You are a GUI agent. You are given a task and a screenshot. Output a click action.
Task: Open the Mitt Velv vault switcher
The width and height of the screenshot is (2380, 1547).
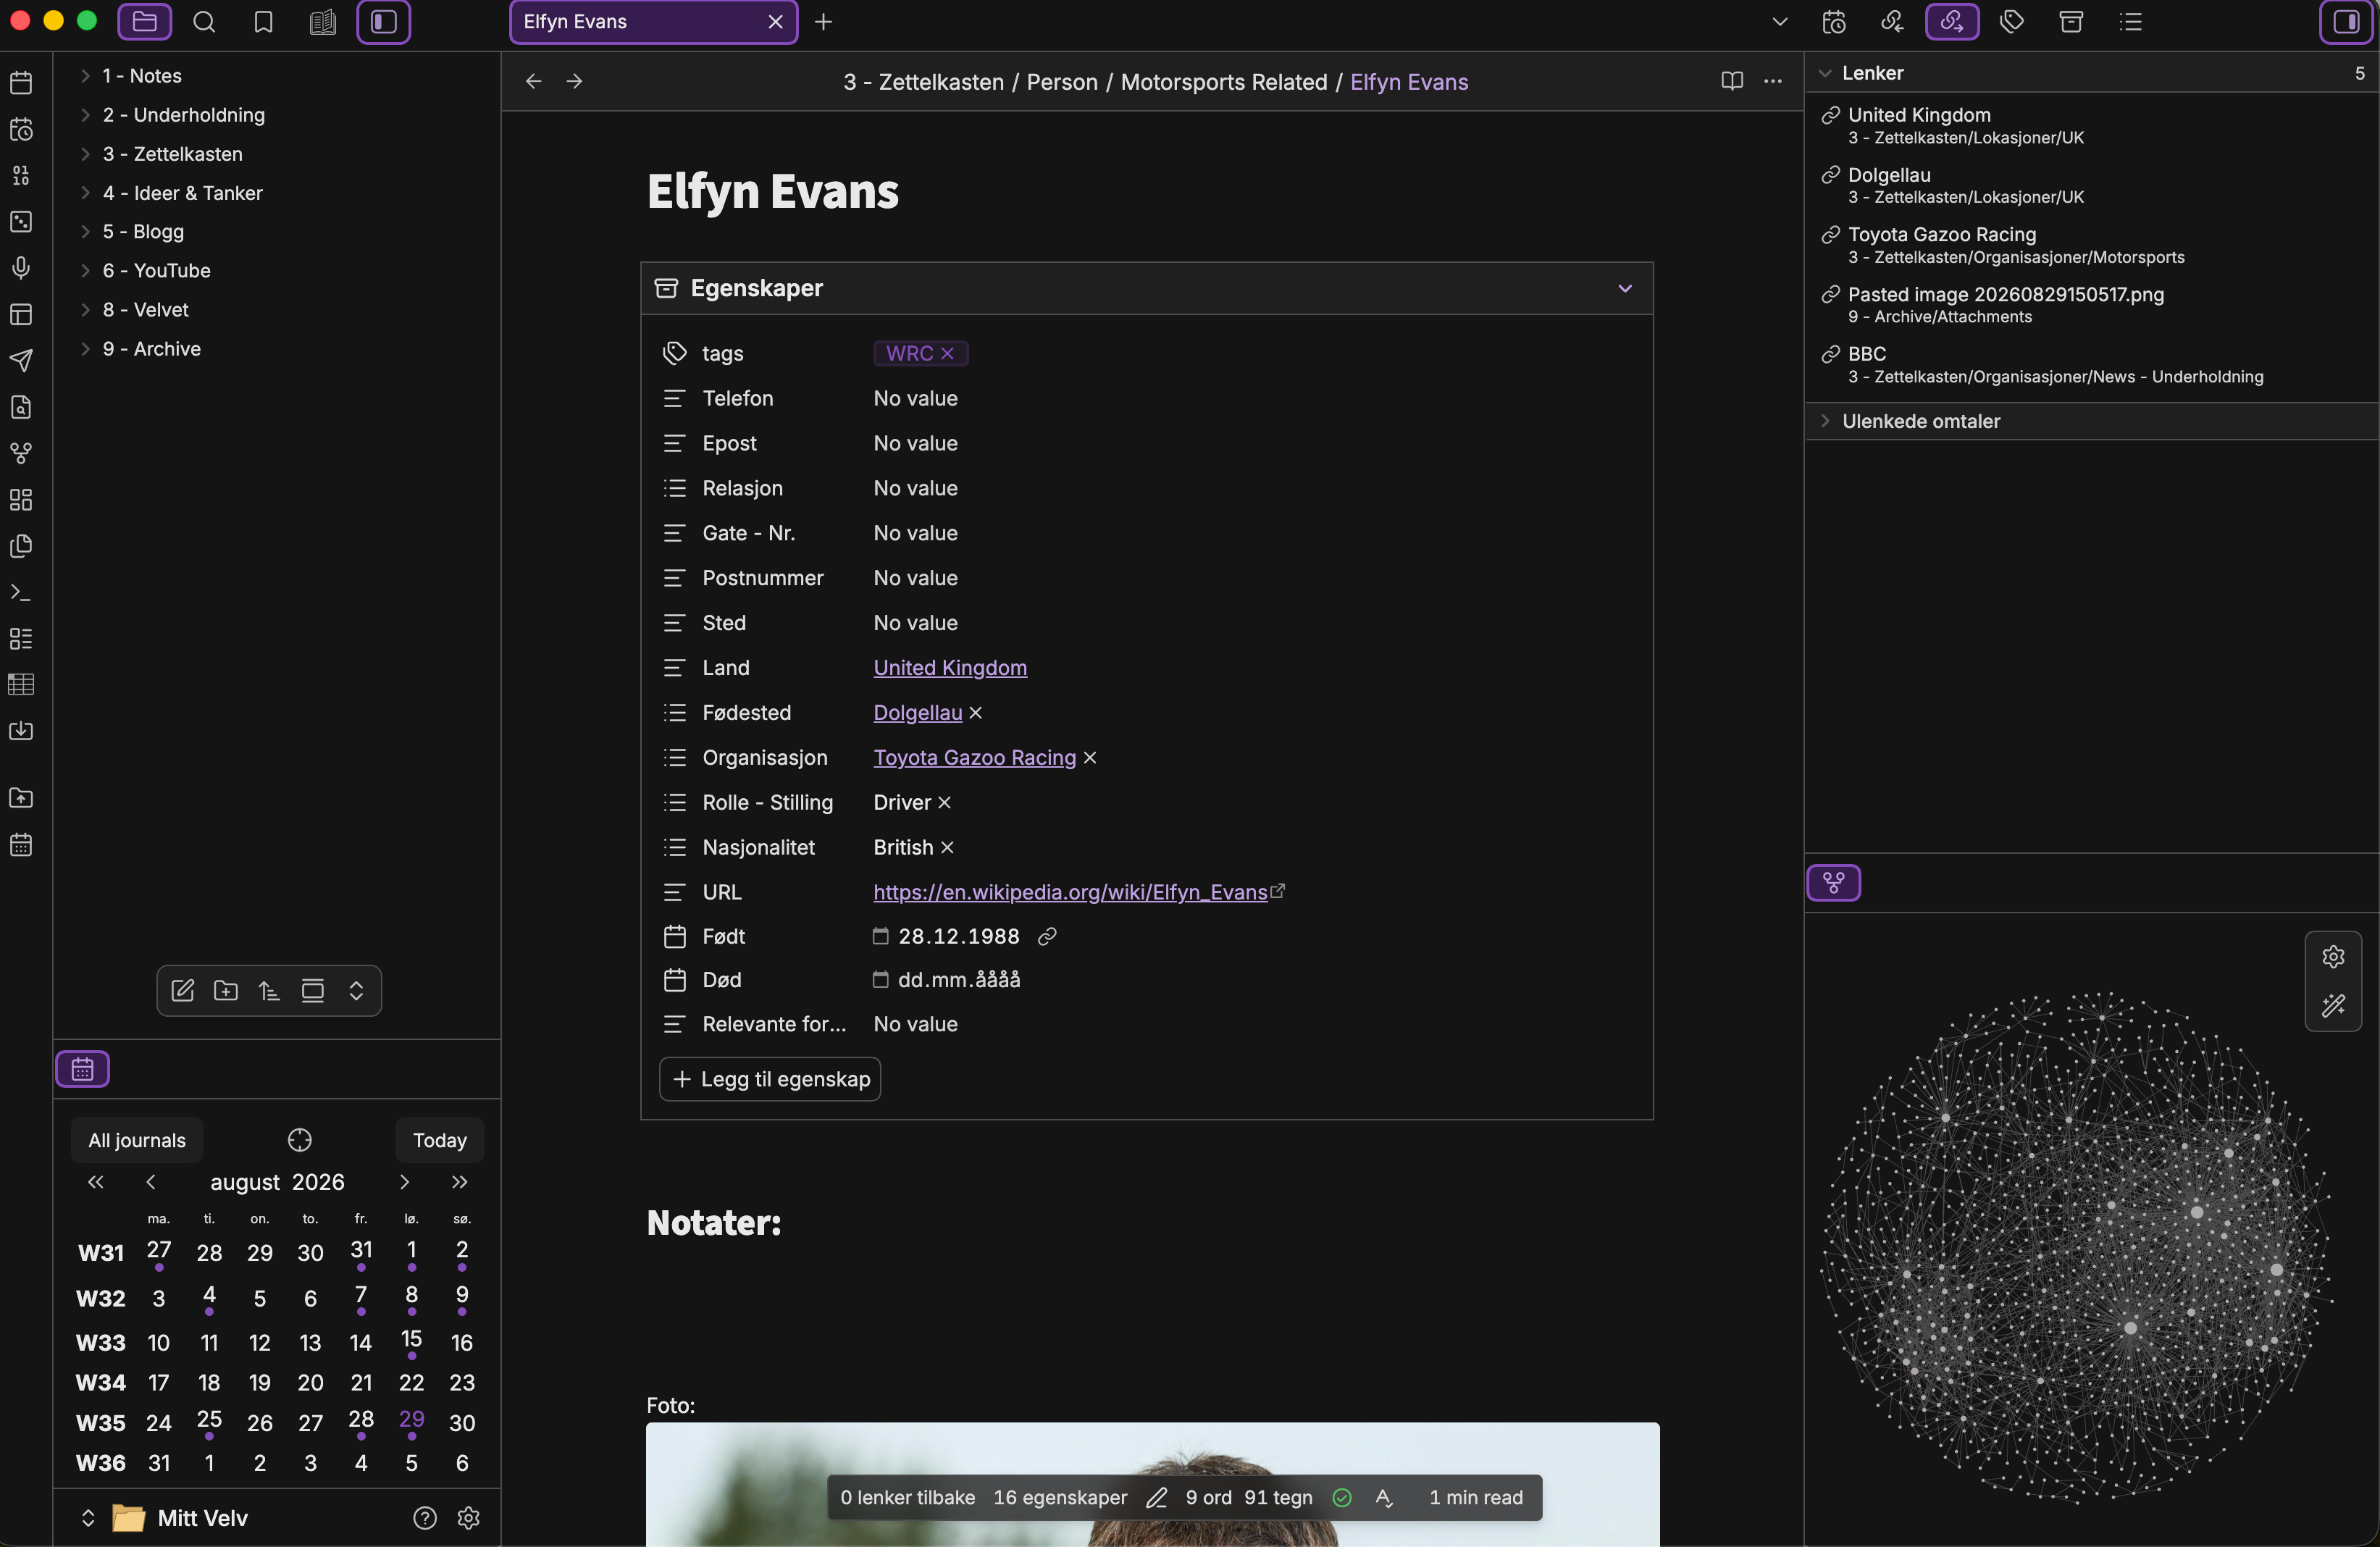[x=166, y=1518]
